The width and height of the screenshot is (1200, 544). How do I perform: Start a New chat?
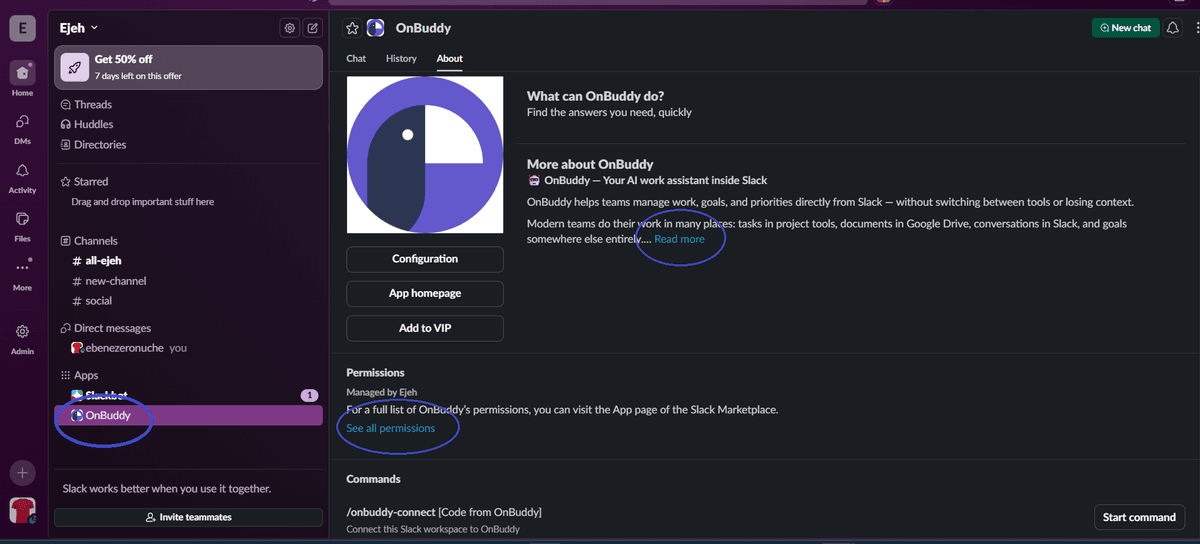click(x=1125, y=28)
